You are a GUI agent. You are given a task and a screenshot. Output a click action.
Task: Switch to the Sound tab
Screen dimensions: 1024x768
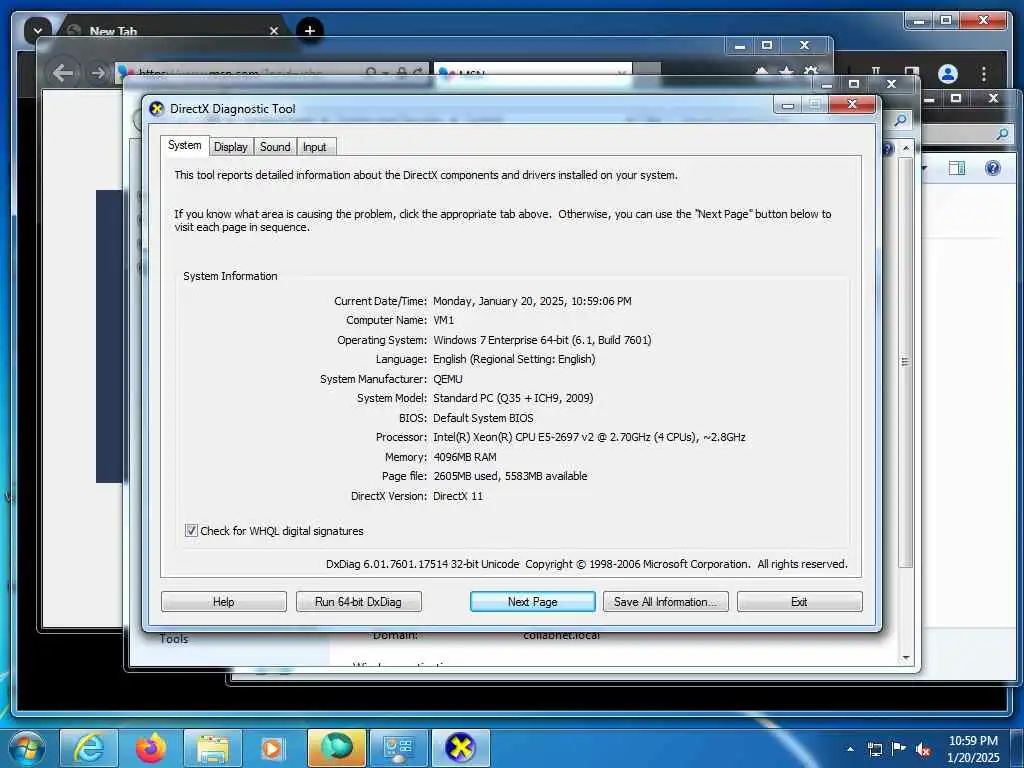275,147
